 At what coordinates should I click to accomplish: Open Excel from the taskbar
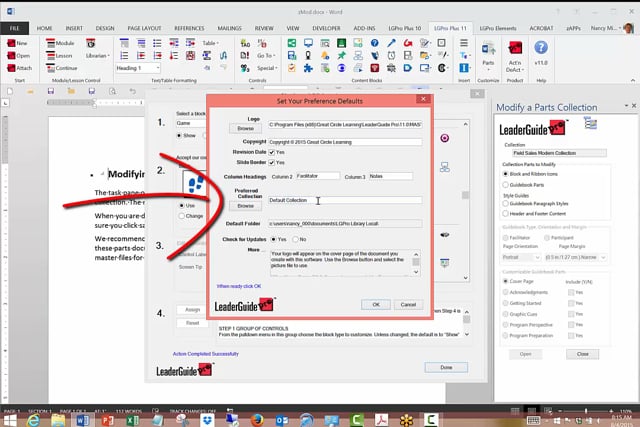[x=132, y=420]
